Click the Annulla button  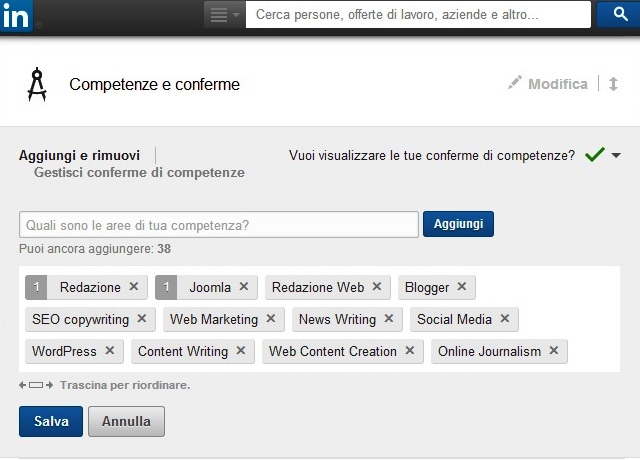pos(127,421)
